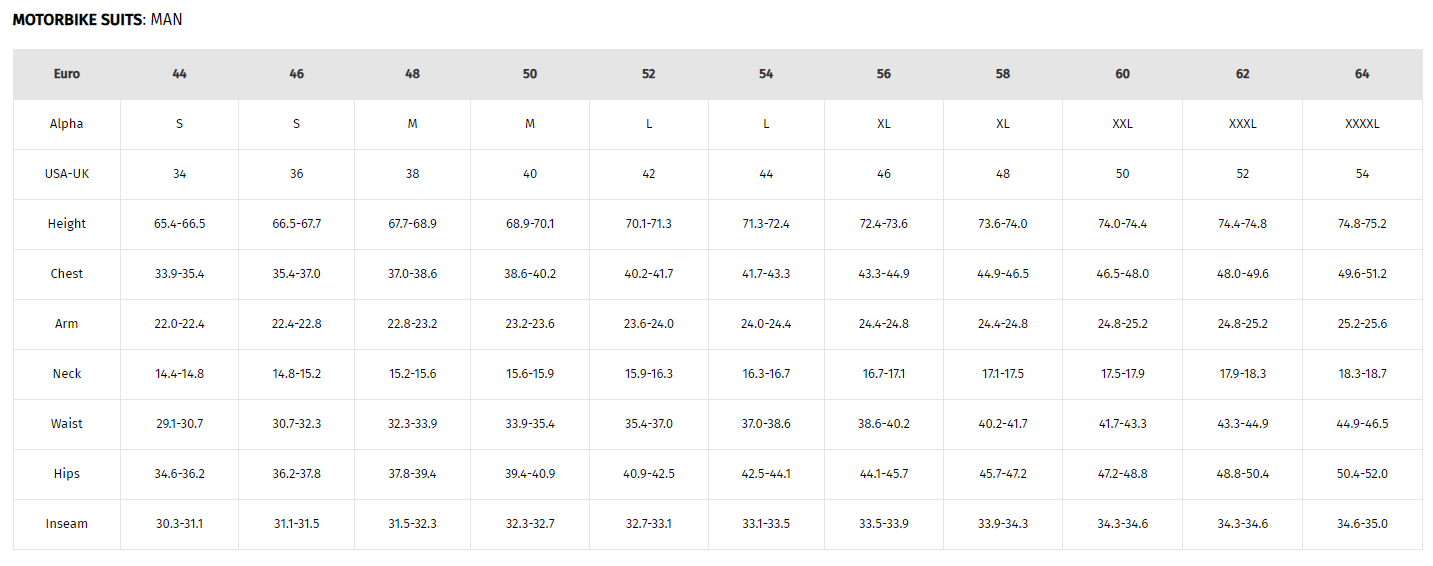Click the Waist row label

click(x=67, y=424)
